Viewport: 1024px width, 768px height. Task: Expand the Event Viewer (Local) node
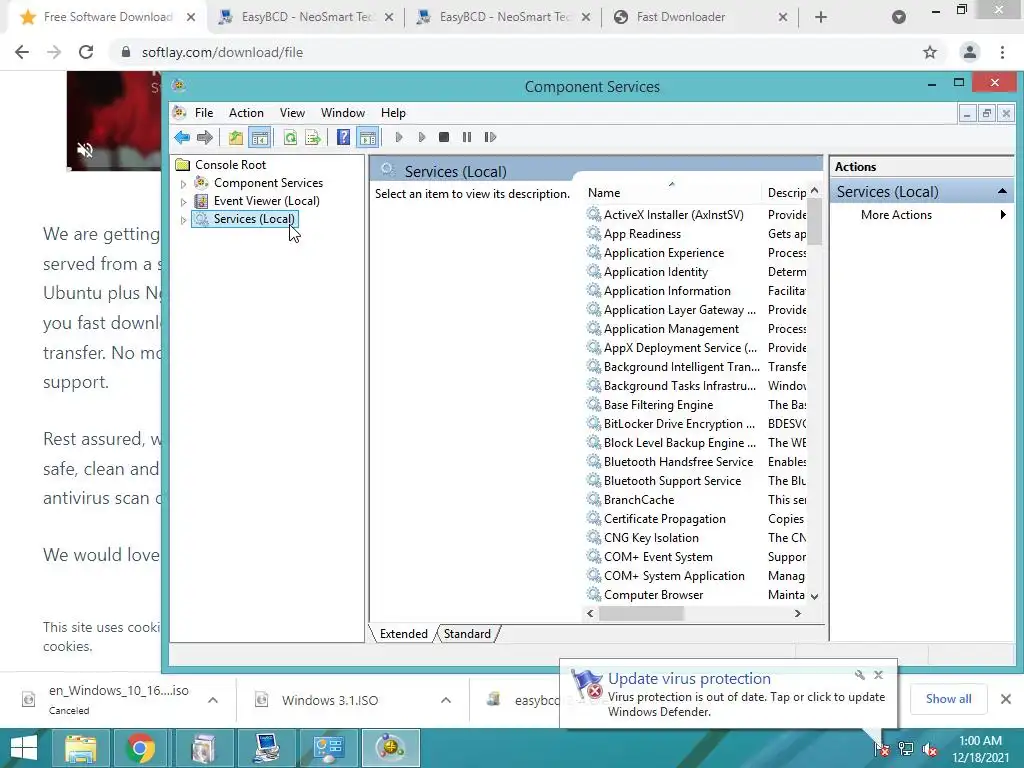coord(184,202)
